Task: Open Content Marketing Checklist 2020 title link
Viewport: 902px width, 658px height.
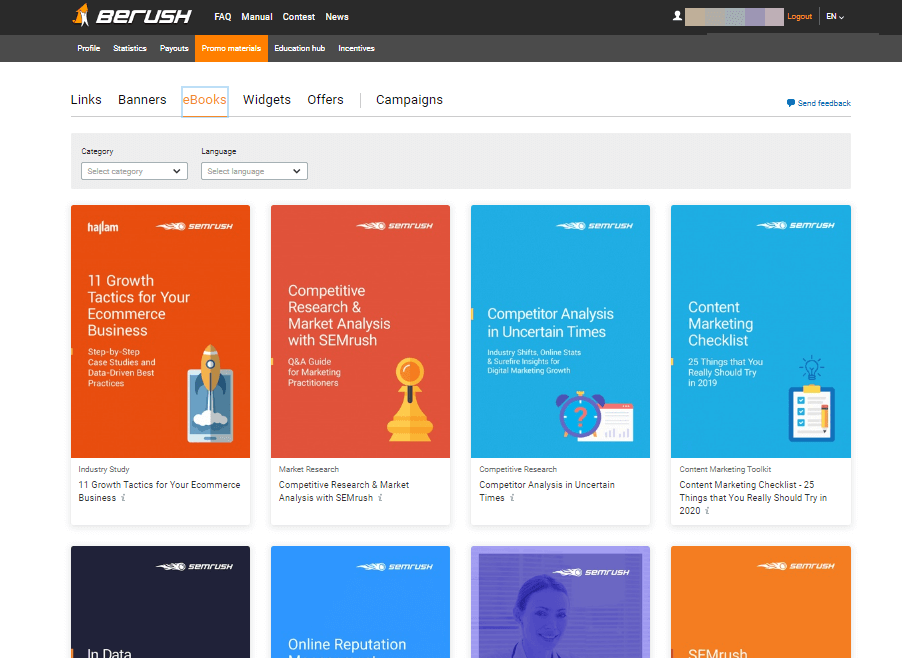Action: point(752,498)
